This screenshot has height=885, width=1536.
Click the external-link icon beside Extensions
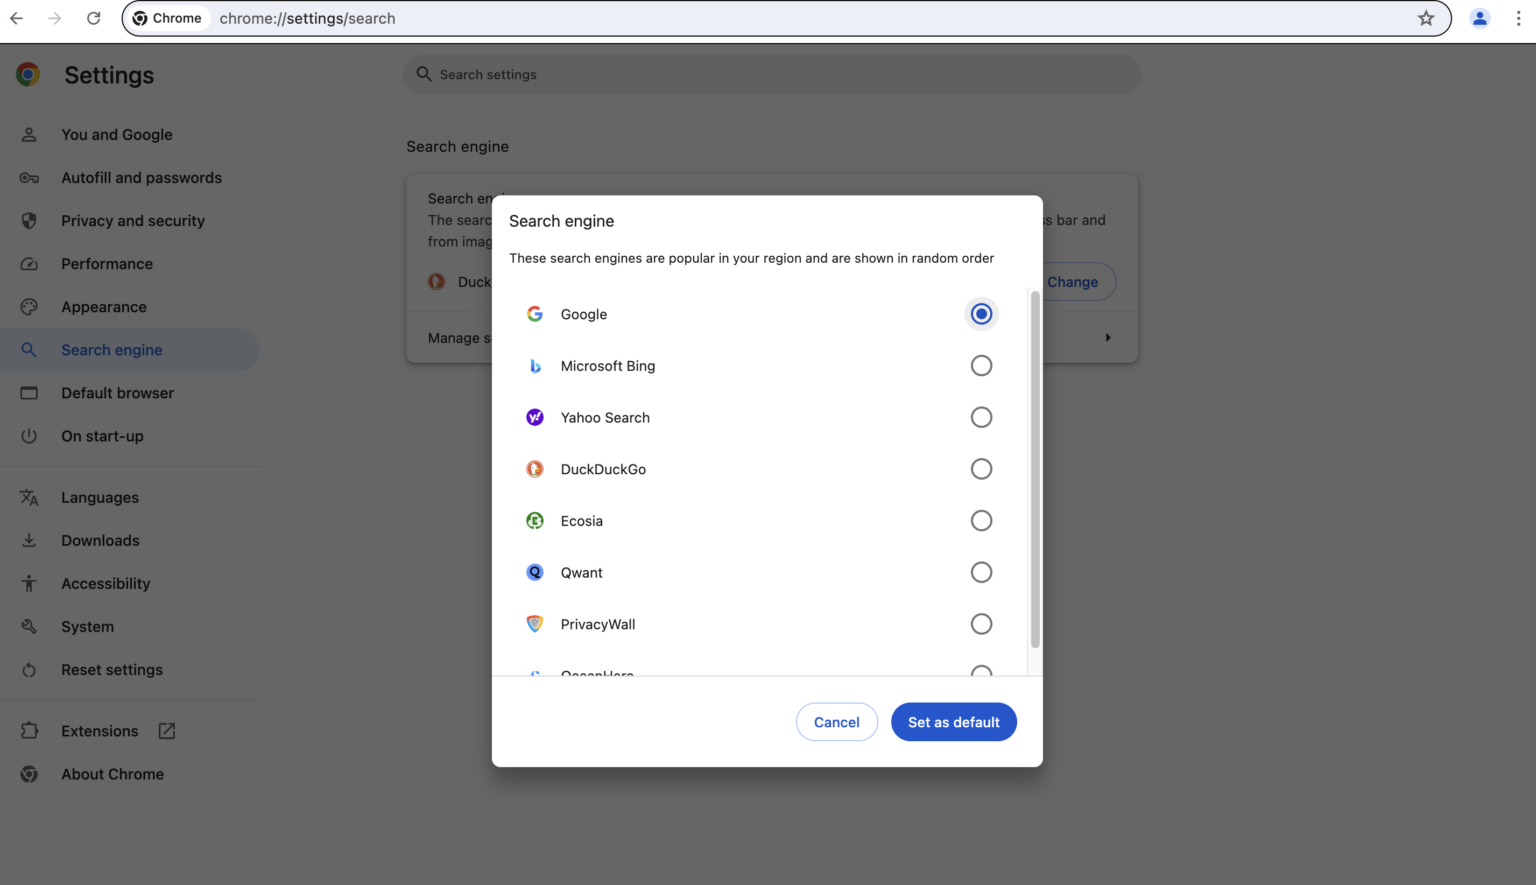[x=167, y=731]
